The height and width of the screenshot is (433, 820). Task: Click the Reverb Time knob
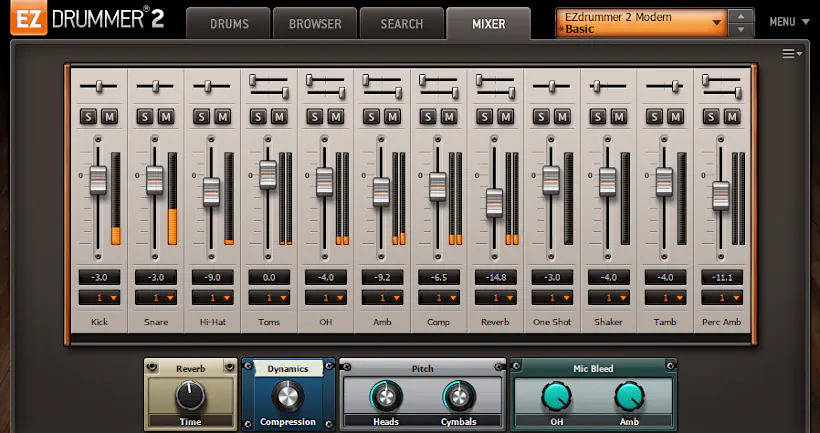pos(190,395)
